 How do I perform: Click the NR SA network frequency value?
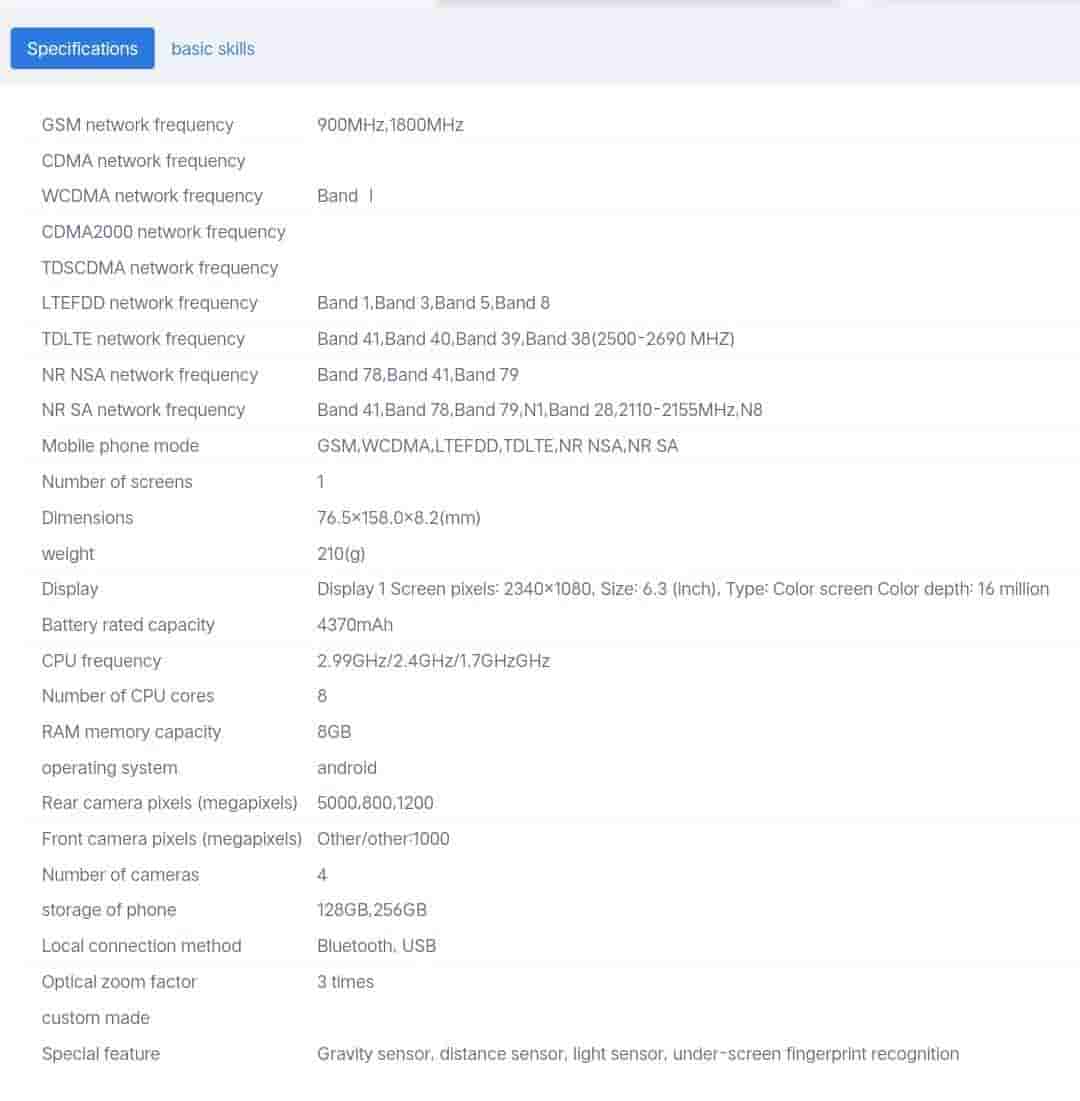539,410
